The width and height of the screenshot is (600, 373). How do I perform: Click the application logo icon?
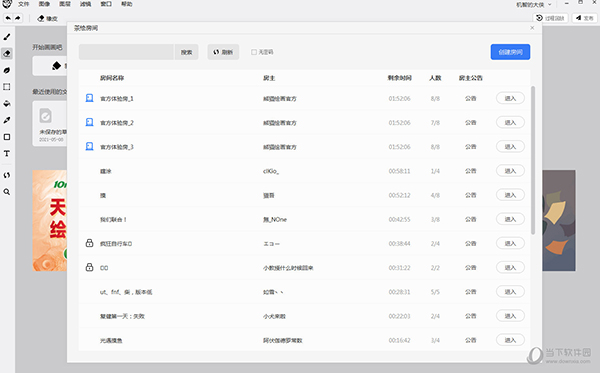(7, 4)
